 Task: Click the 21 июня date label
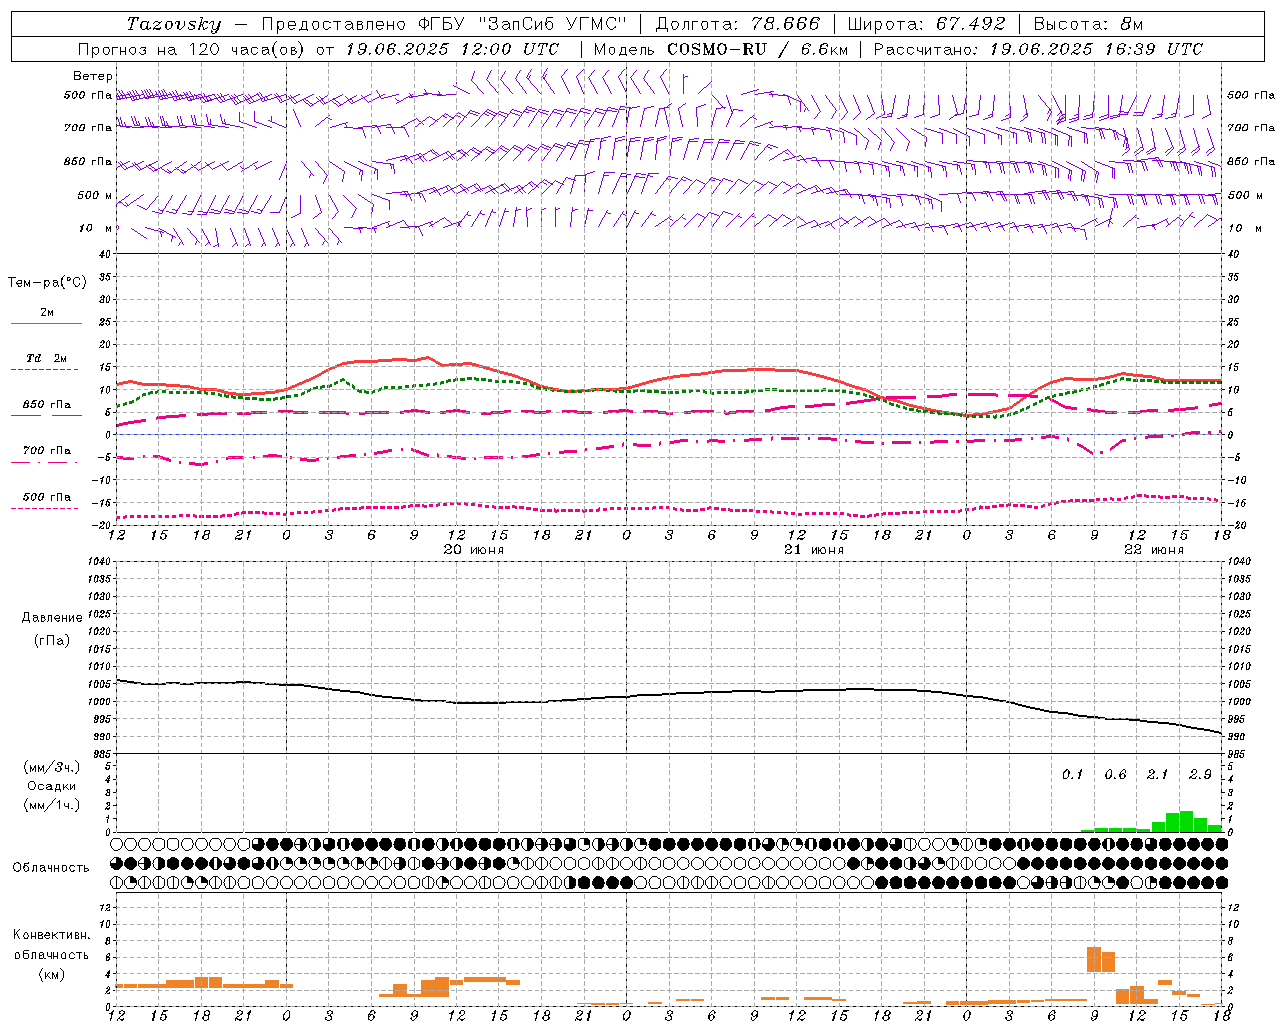click(814, 550)
